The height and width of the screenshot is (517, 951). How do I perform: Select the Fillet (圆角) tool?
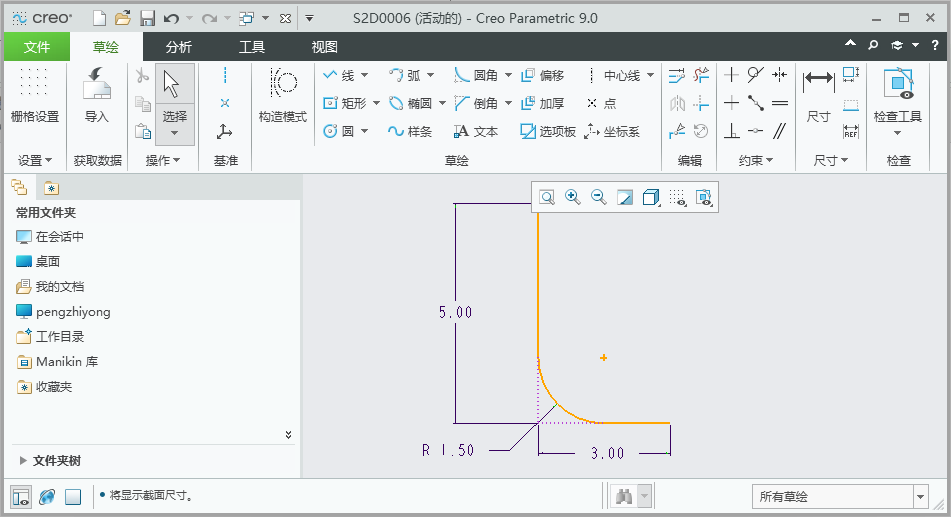[x=476, y=75]
